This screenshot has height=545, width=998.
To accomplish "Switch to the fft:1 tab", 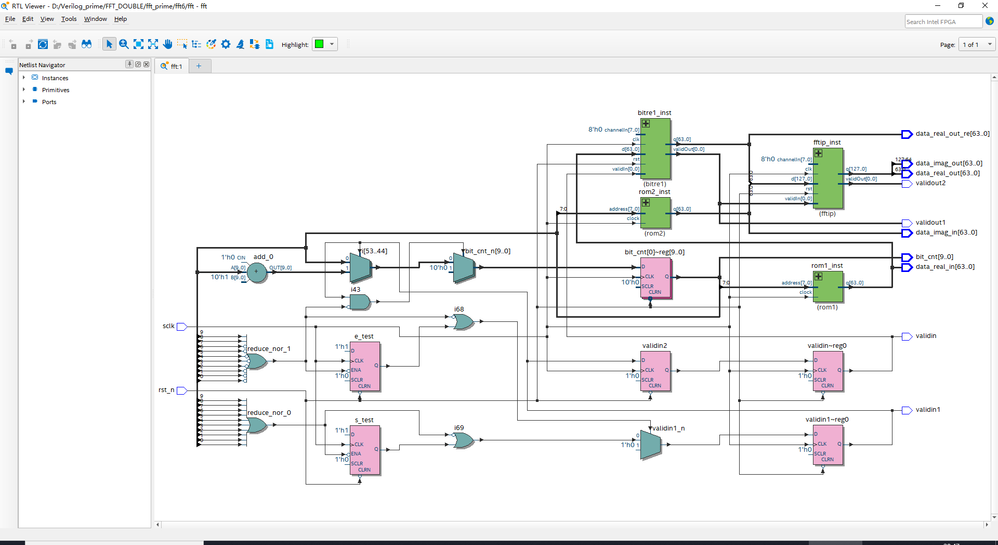I will click(x=174, y=66).
